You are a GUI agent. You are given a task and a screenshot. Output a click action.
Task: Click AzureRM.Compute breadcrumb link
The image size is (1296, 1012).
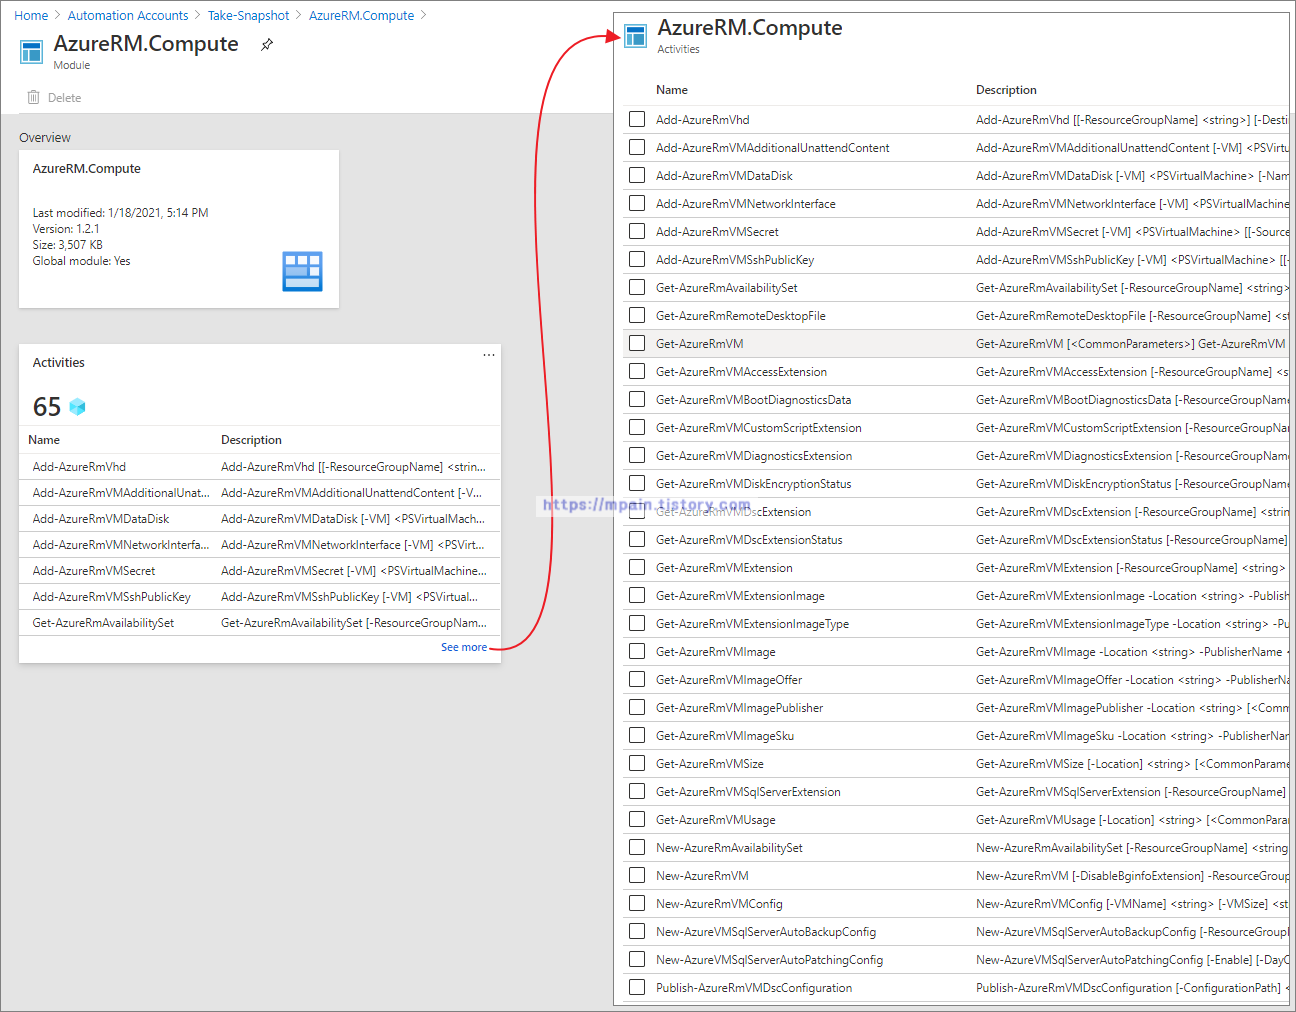[x=361, y=15]
